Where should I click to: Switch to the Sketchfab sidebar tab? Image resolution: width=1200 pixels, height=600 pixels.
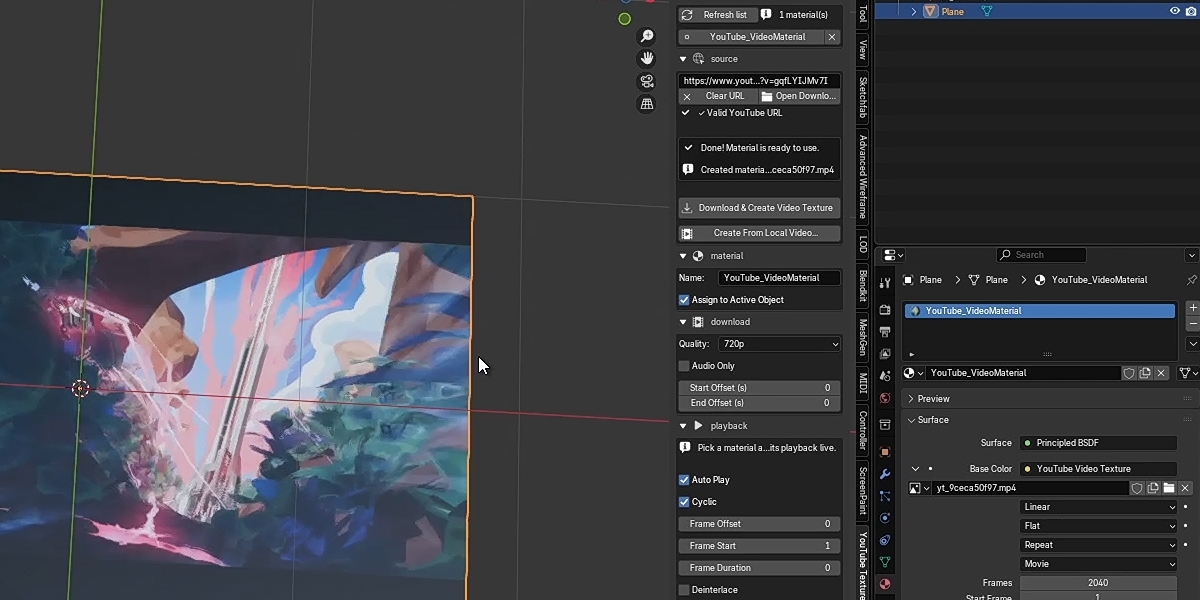tap(863, 97)
